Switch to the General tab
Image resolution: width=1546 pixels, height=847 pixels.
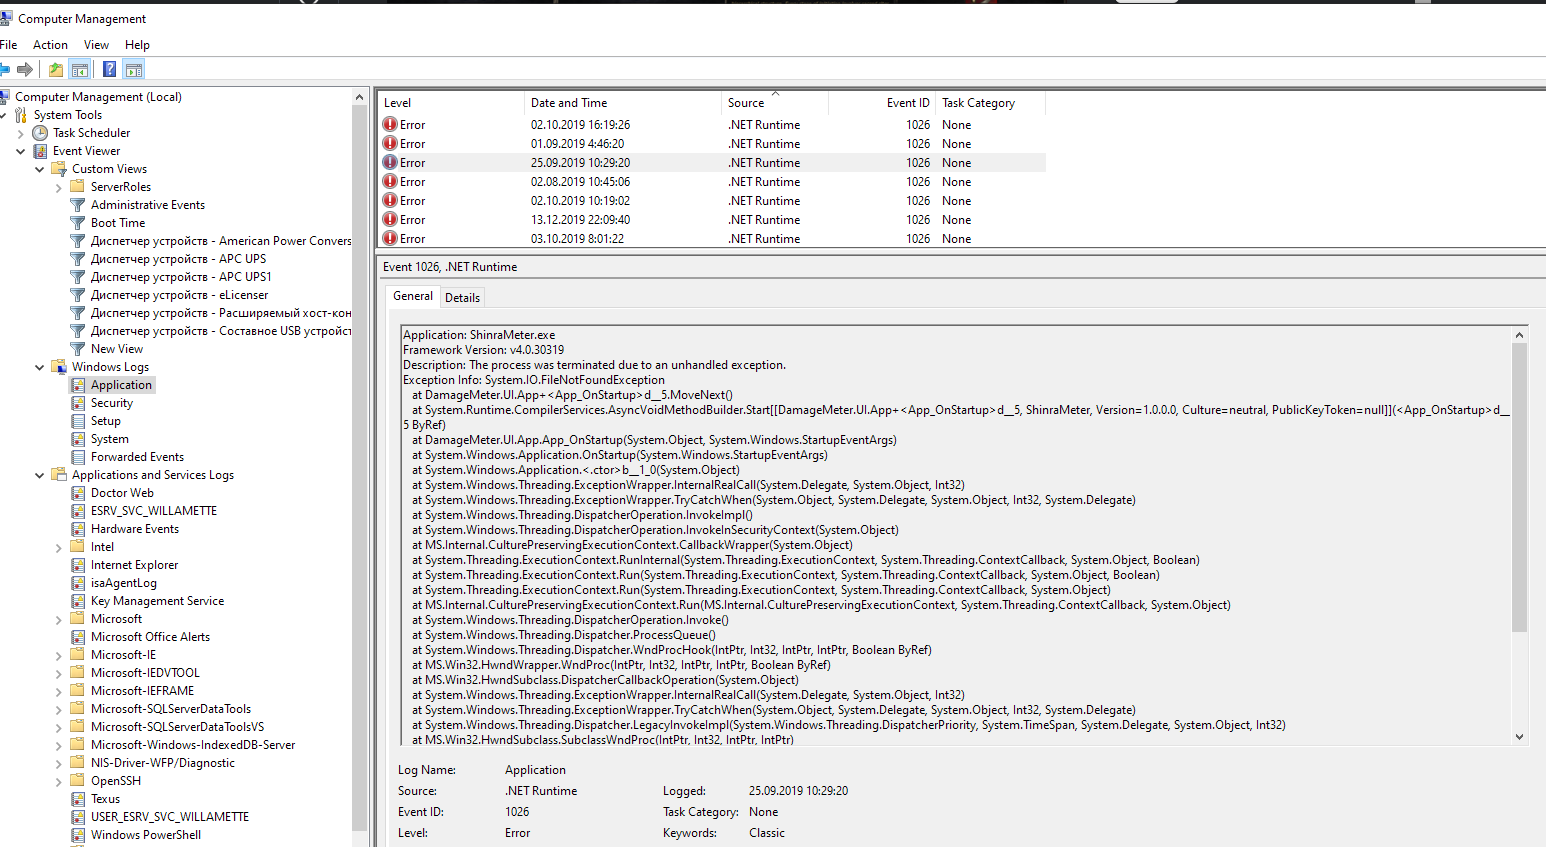pyautogui.click(x=413, y=296)
